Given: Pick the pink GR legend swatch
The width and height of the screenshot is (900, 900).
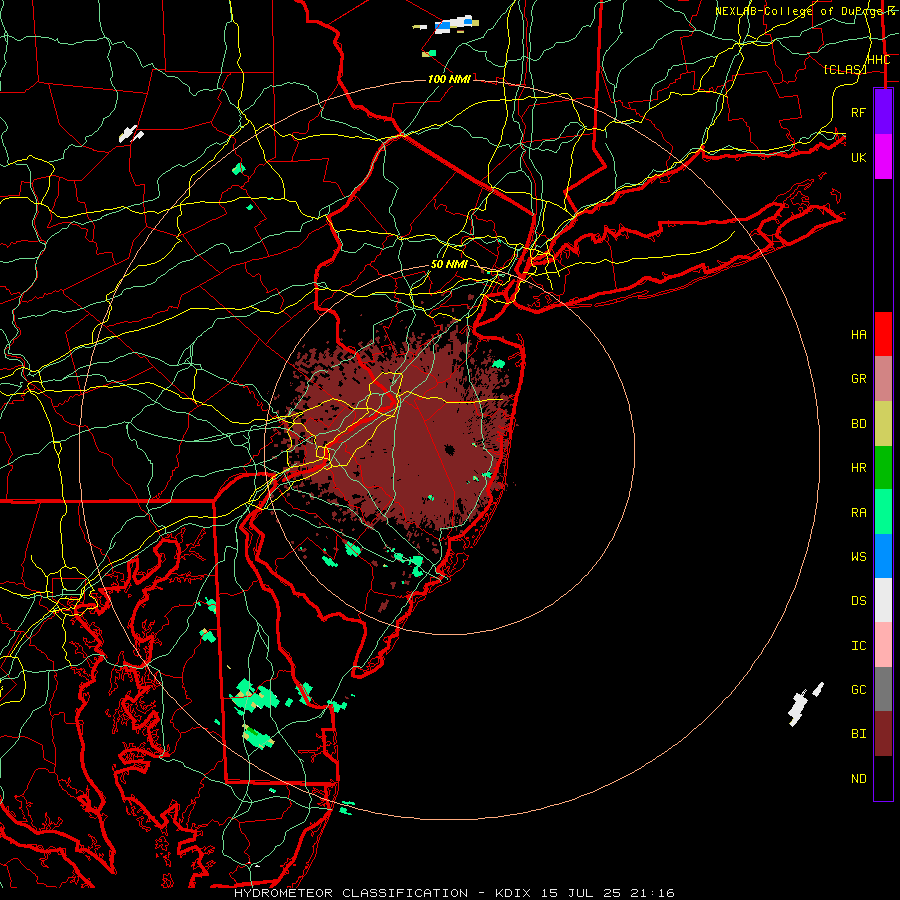Looking at the screenshot, I should (883, 379).
